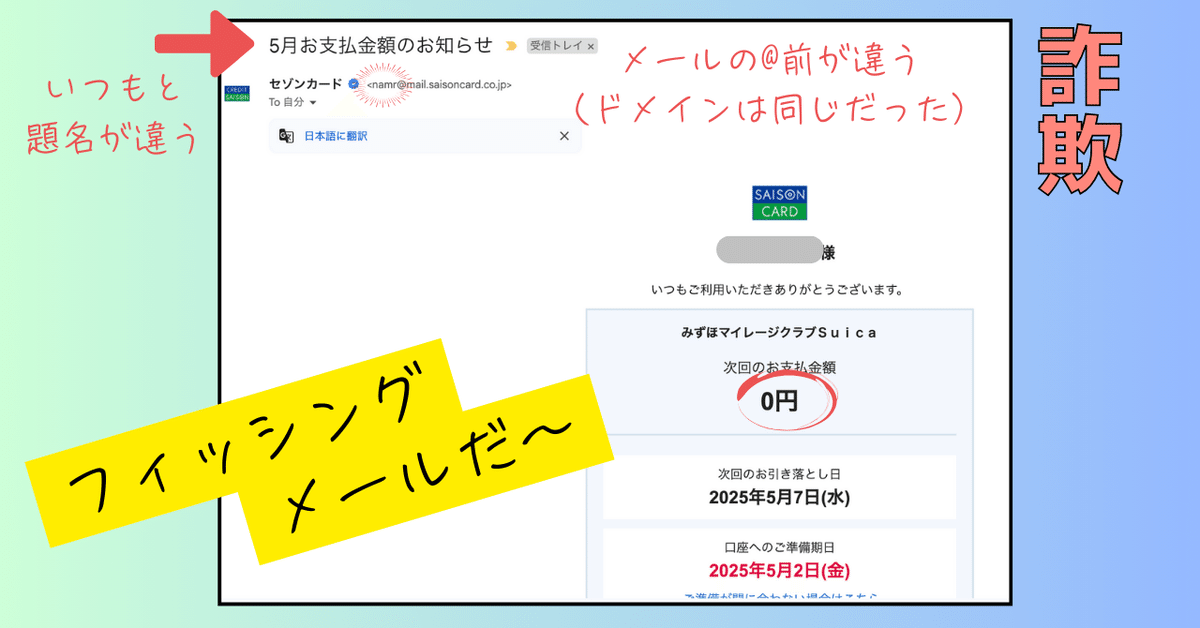Image resolution: width=1200 pixels, height=628 pixels.
Task: Click the 口座へのご準備期日 label
Action: 779,550
